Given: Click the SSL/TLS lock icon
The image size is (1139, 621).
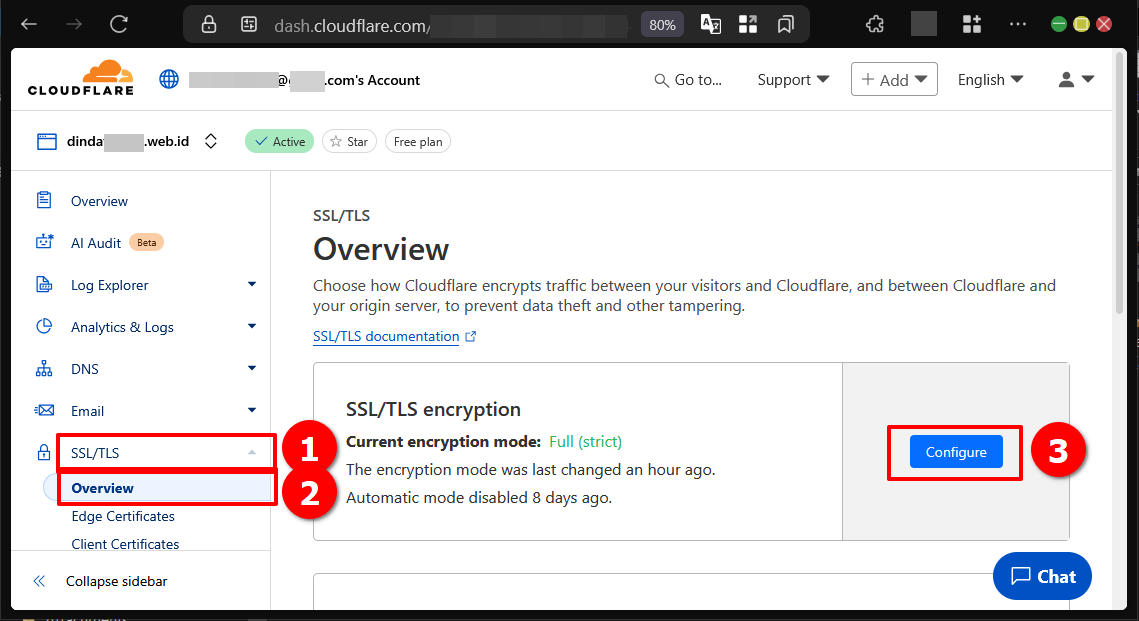Looking at the screenshot, I should (x=44, y=452).
